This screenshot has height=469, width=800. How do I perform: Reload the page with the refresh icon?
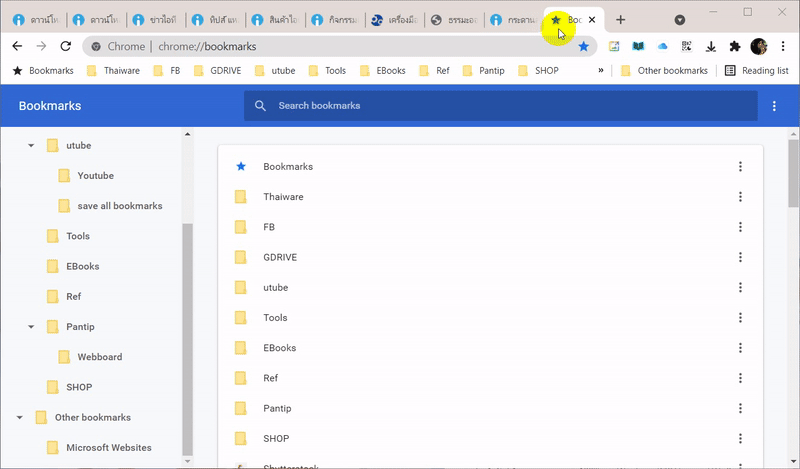coord(66,46)
